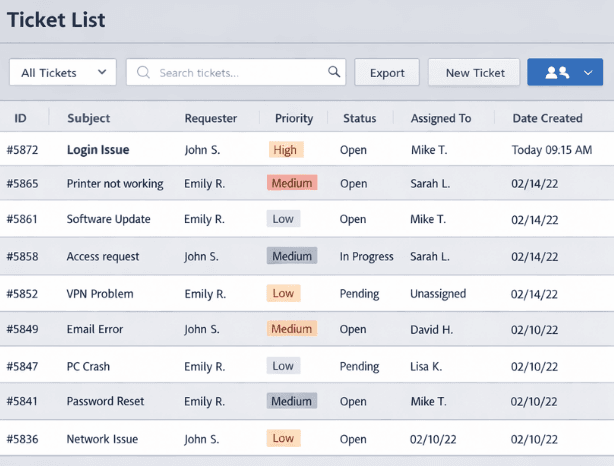614x466 pixels.
Task: Expand the blue users button chevron
Action: (589, 72)
